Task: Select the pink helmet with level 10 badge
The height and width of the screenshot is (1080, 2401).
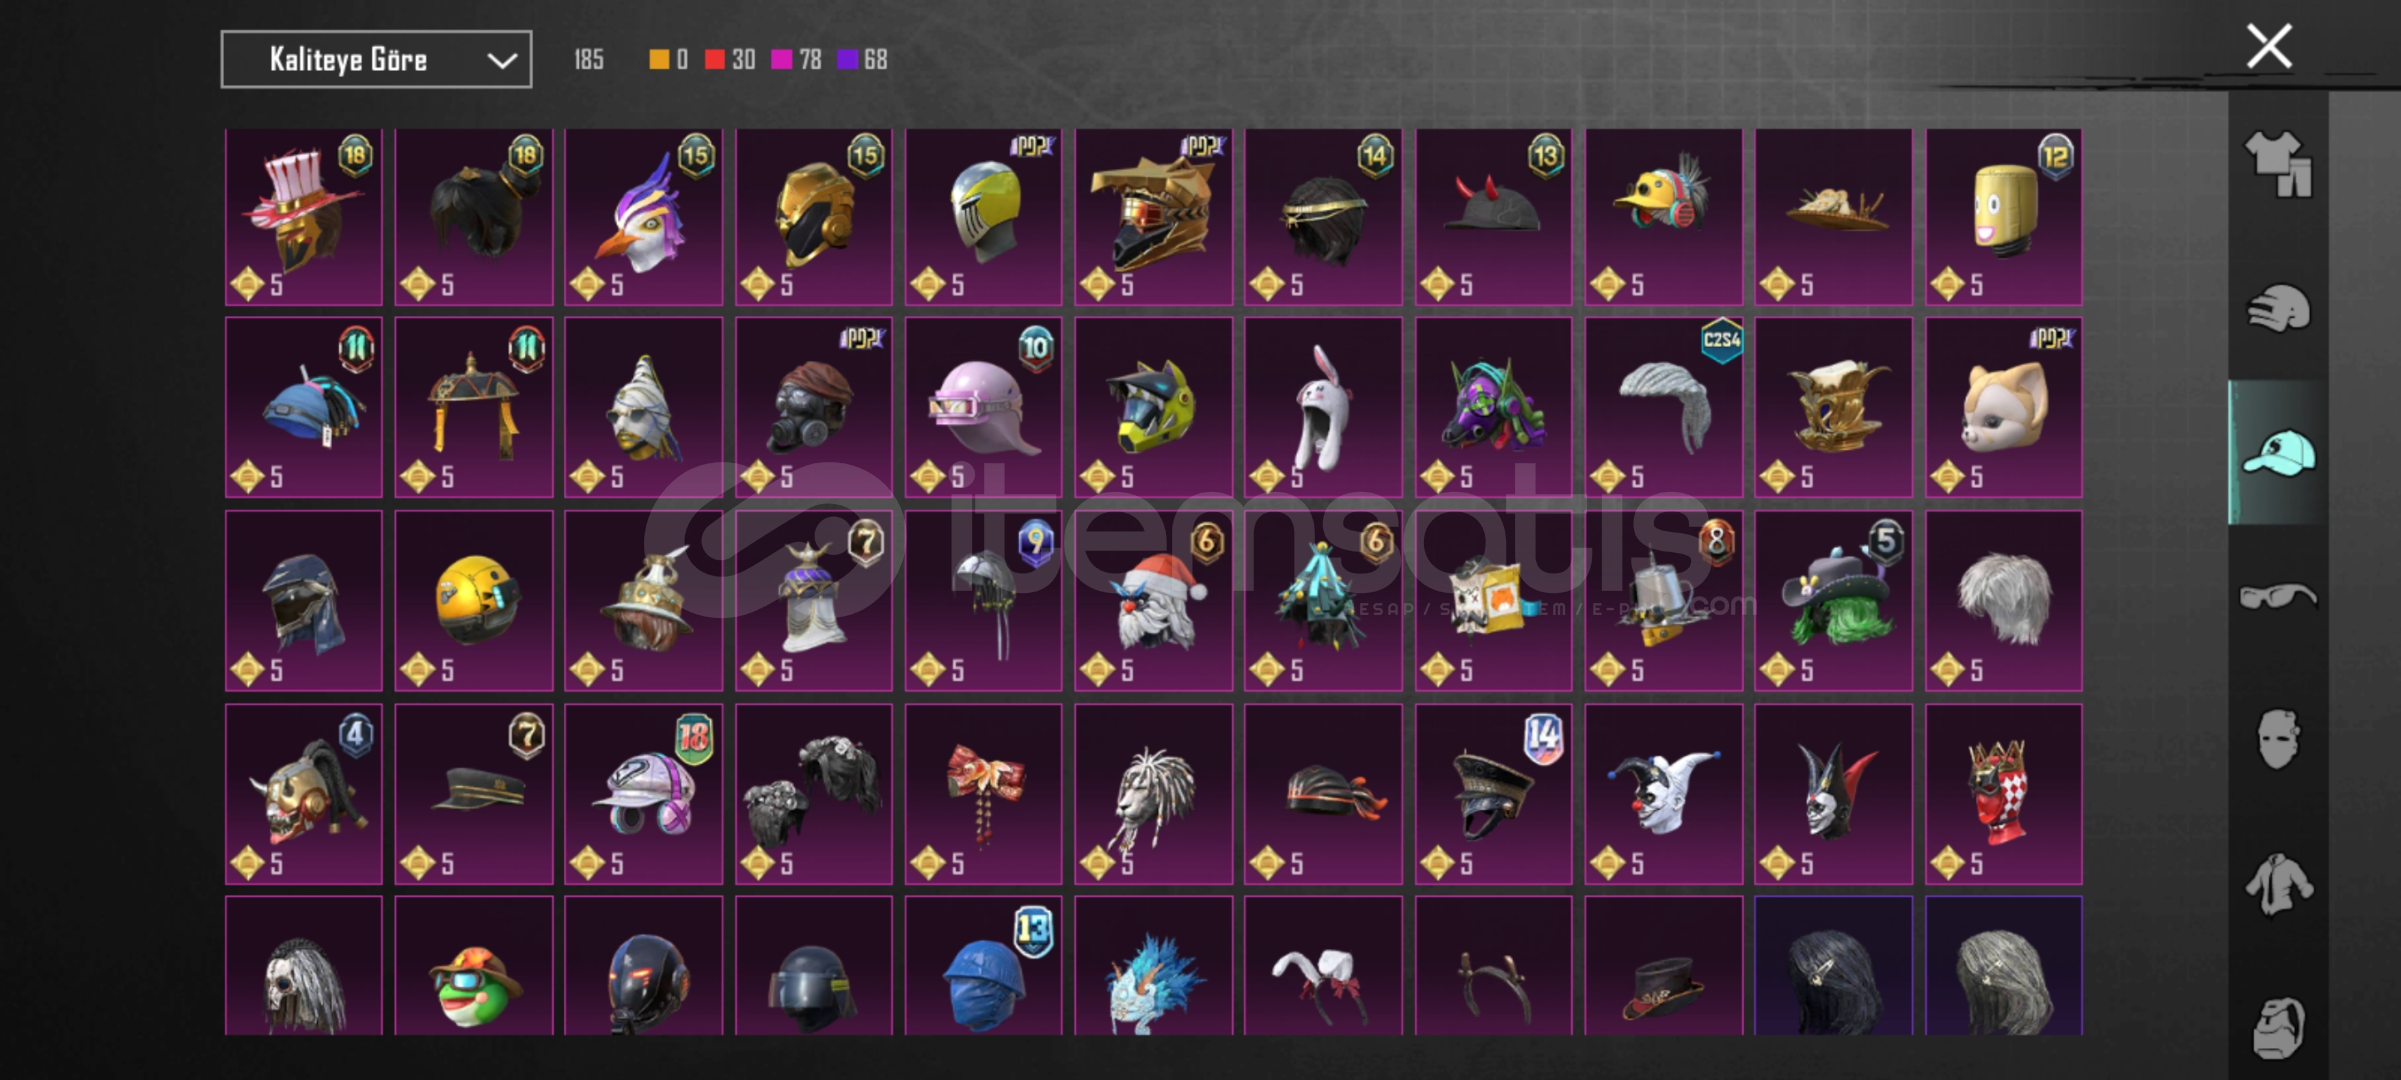Action: [x=983, y=408]
